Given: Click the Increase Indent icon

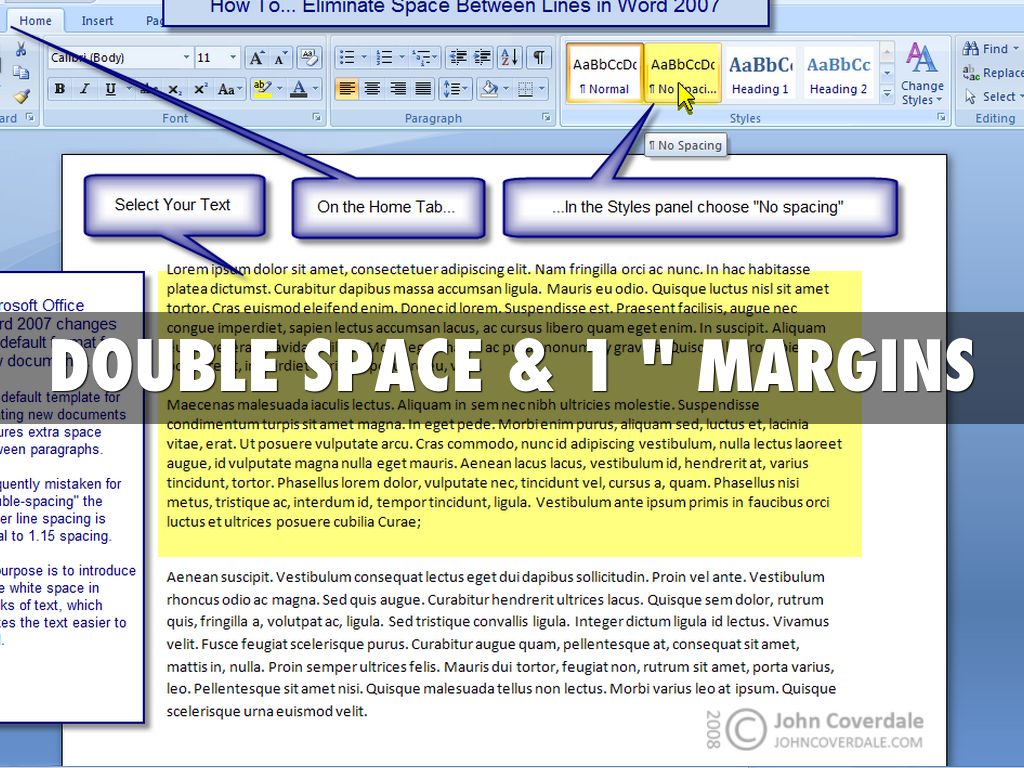Looking at the screenshot, I should point(482,57).
